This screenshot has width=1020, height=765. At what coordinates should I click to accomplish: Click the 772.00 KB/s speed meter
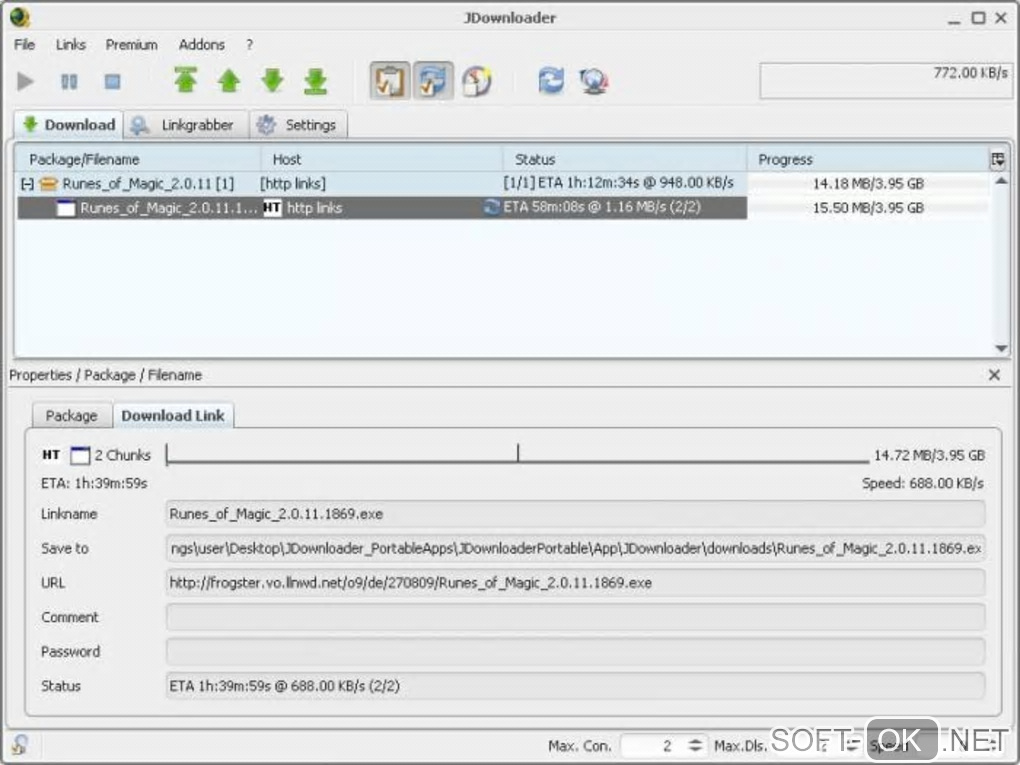coord(885,81)
